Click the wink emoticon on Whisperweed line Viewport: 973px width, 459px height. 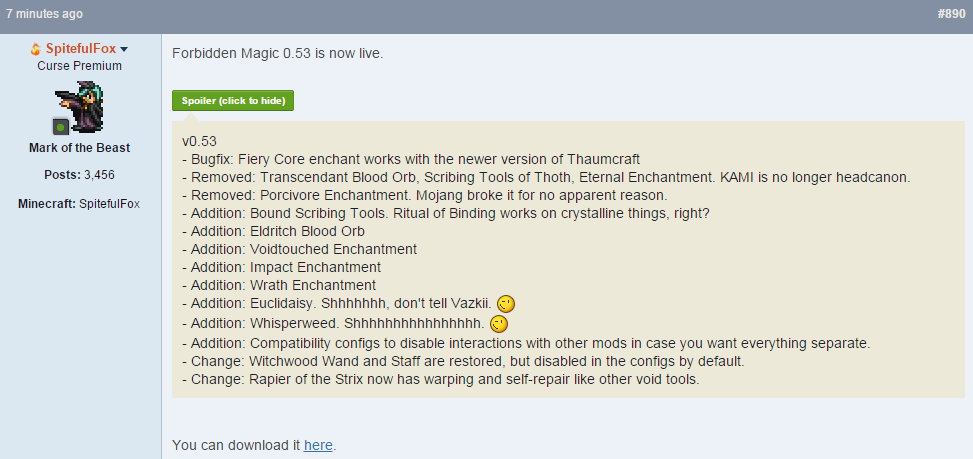pyautogui.click(x=499, y=324)
